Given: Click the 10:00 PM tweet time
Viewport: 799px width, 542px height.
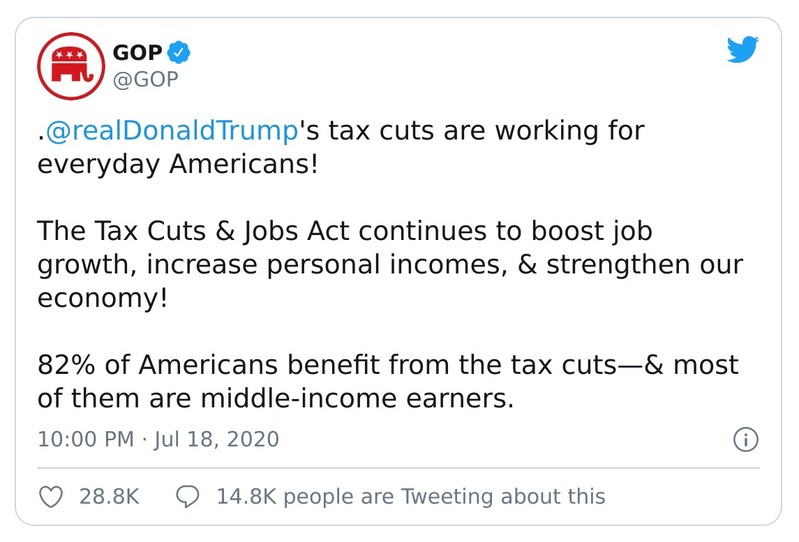Looking at the screenshot, I should tap(86, 439).
